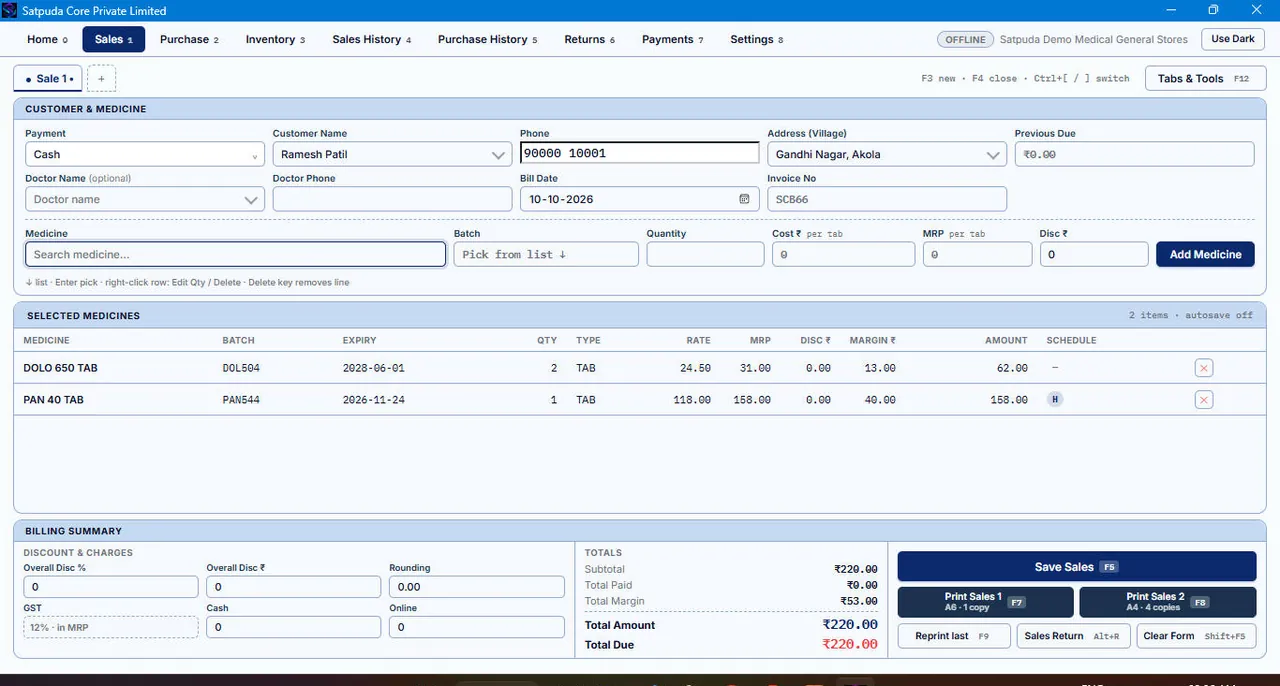Image resolution: width=1280 pixels, height=686 pixels.
Task: Click the Total Amount ₹220.00 value
Action: pos(850,625)
